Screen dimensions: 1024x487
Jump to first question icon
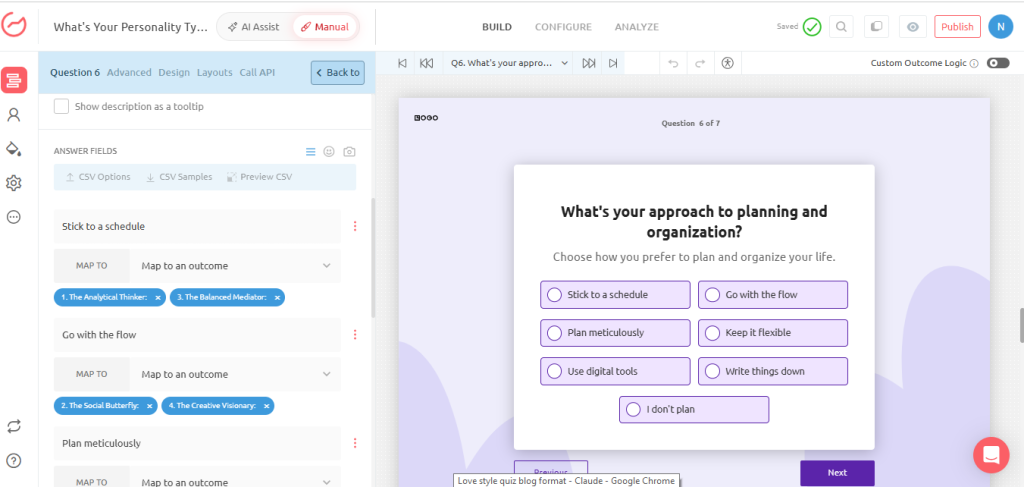pyautogui.click(x=402, y=63)
